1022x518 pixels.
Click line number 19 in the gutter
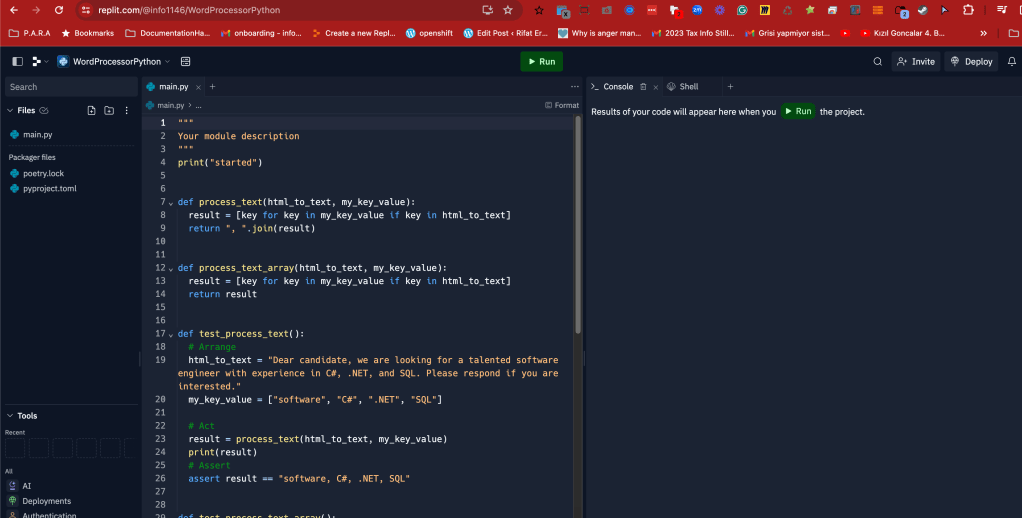[160, 360]
